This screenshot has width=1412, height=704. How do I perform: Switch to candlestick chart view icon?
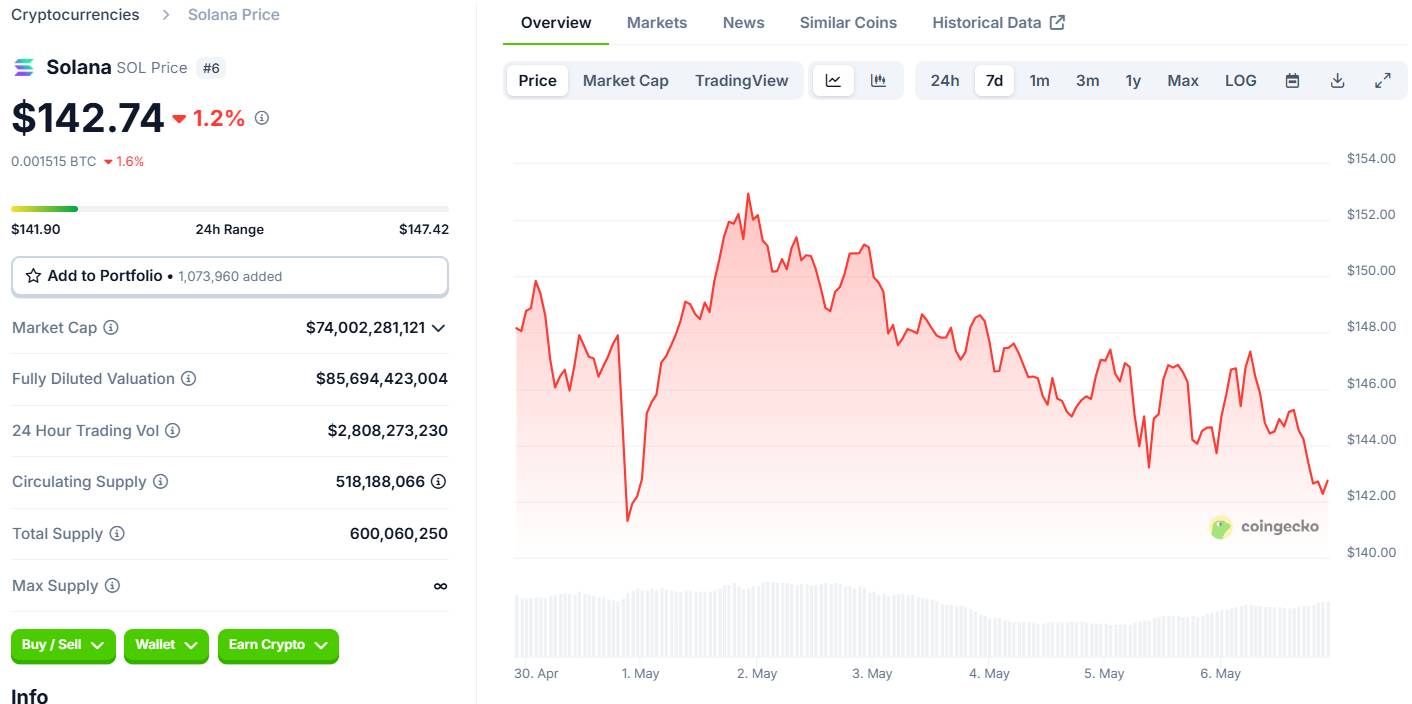(878, 81)
